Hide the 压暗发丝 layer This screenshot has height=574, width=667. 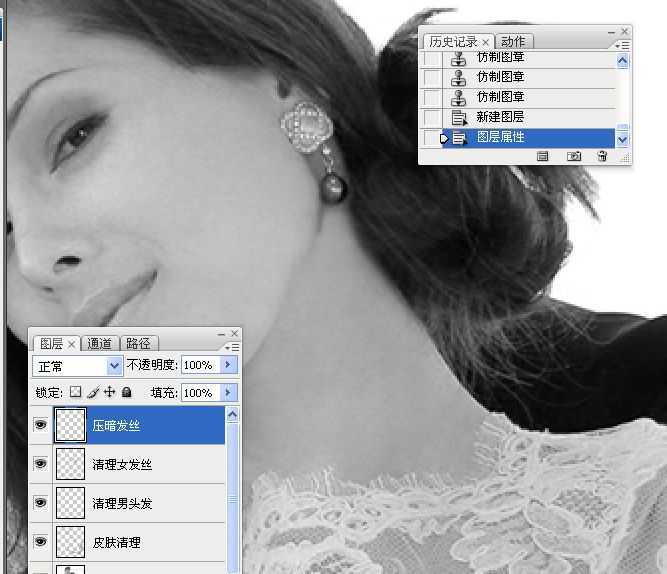[40, 425]
